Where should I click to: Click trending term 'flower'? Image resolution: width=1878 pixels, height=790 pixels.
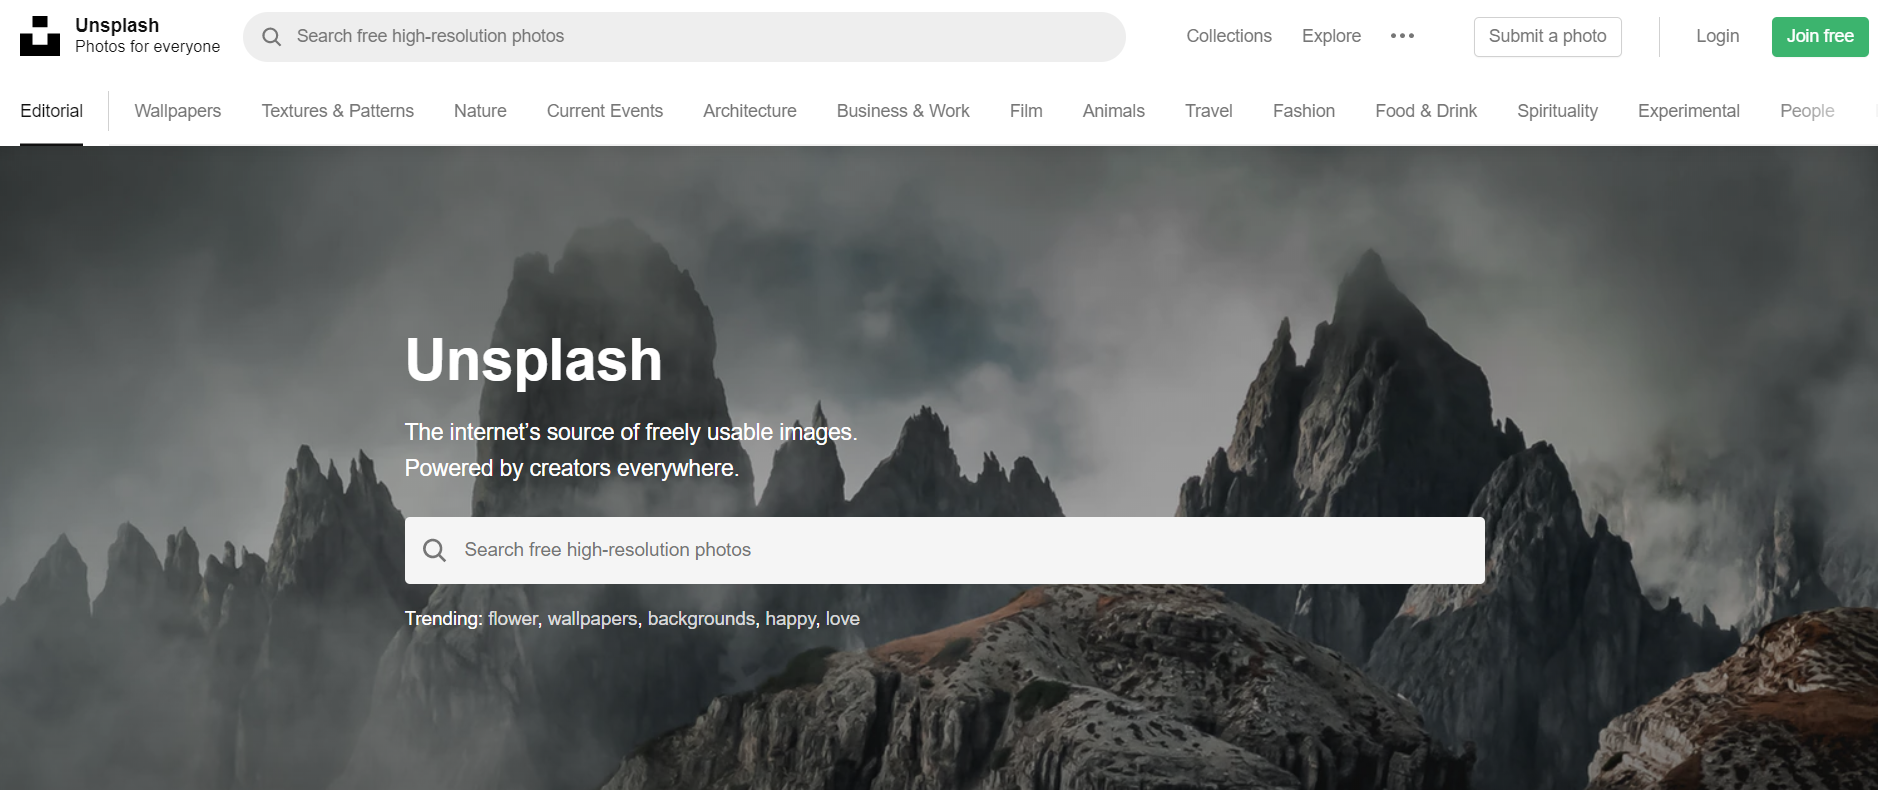(x=513, y=619)
